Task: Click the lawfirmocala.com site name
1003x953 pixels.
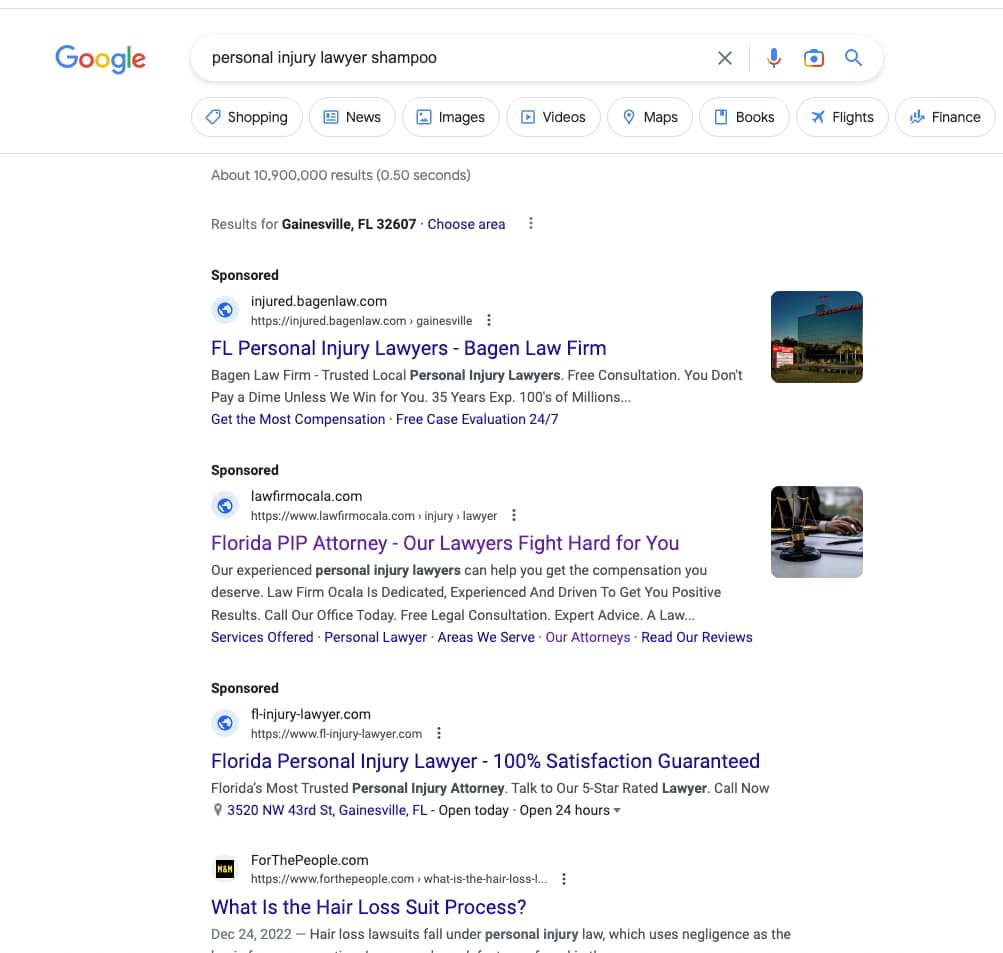Action: [306, 496]
